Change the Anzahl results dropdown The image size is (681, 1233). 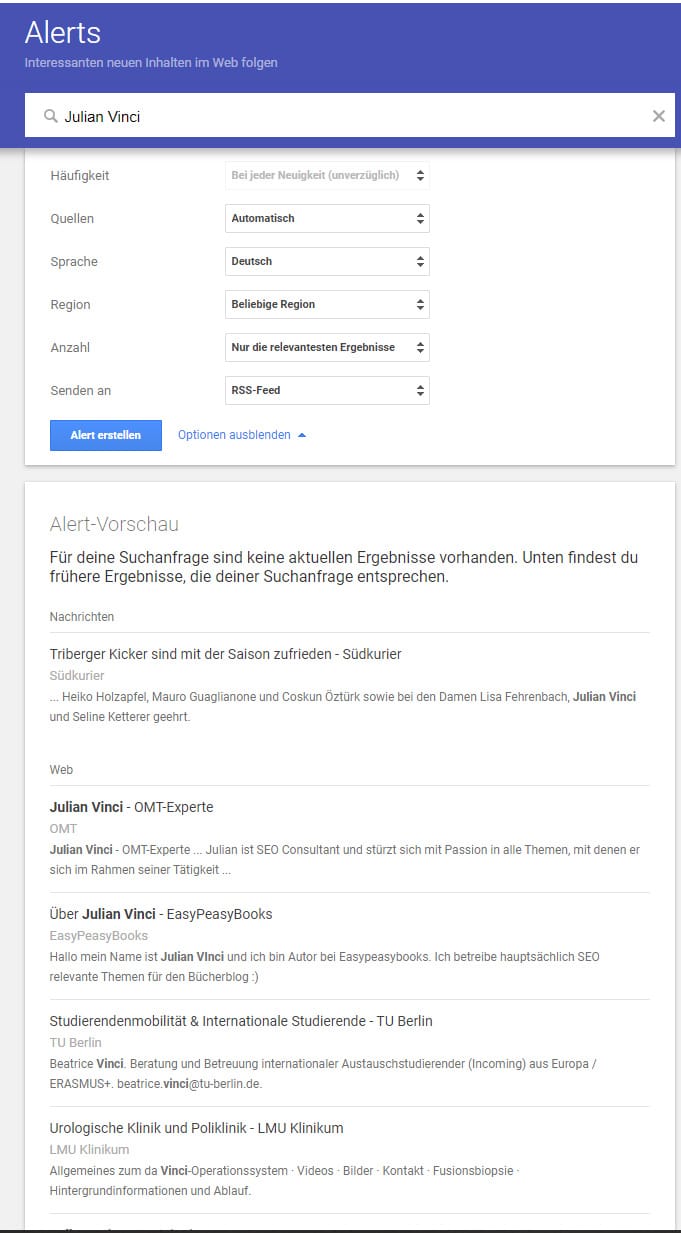[x=327, y=347]
